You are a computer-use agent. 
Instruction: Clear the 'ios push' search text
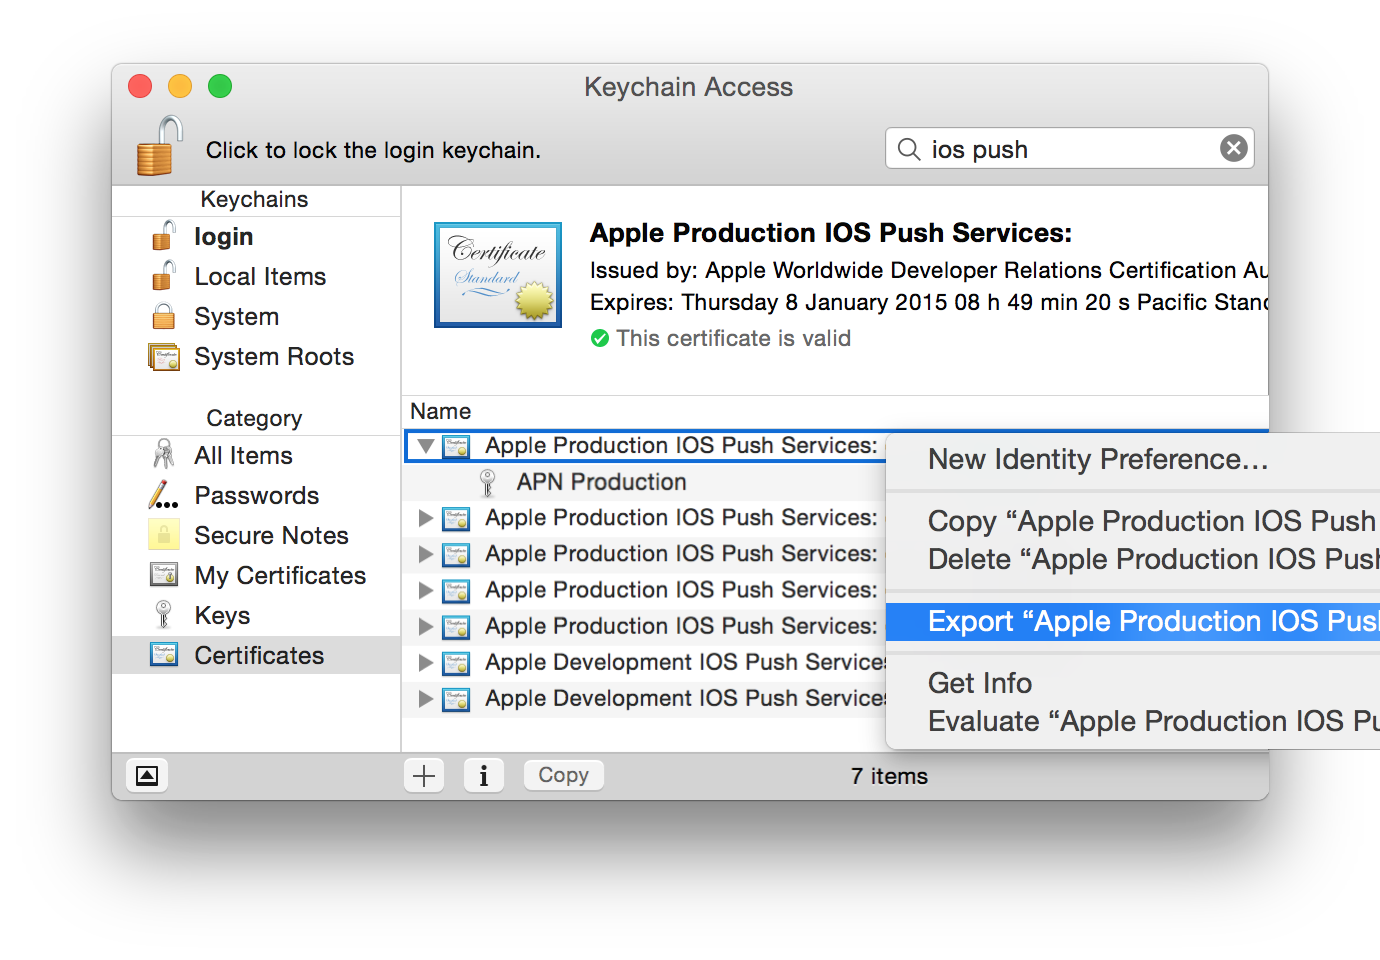[x=1234, y=148]
